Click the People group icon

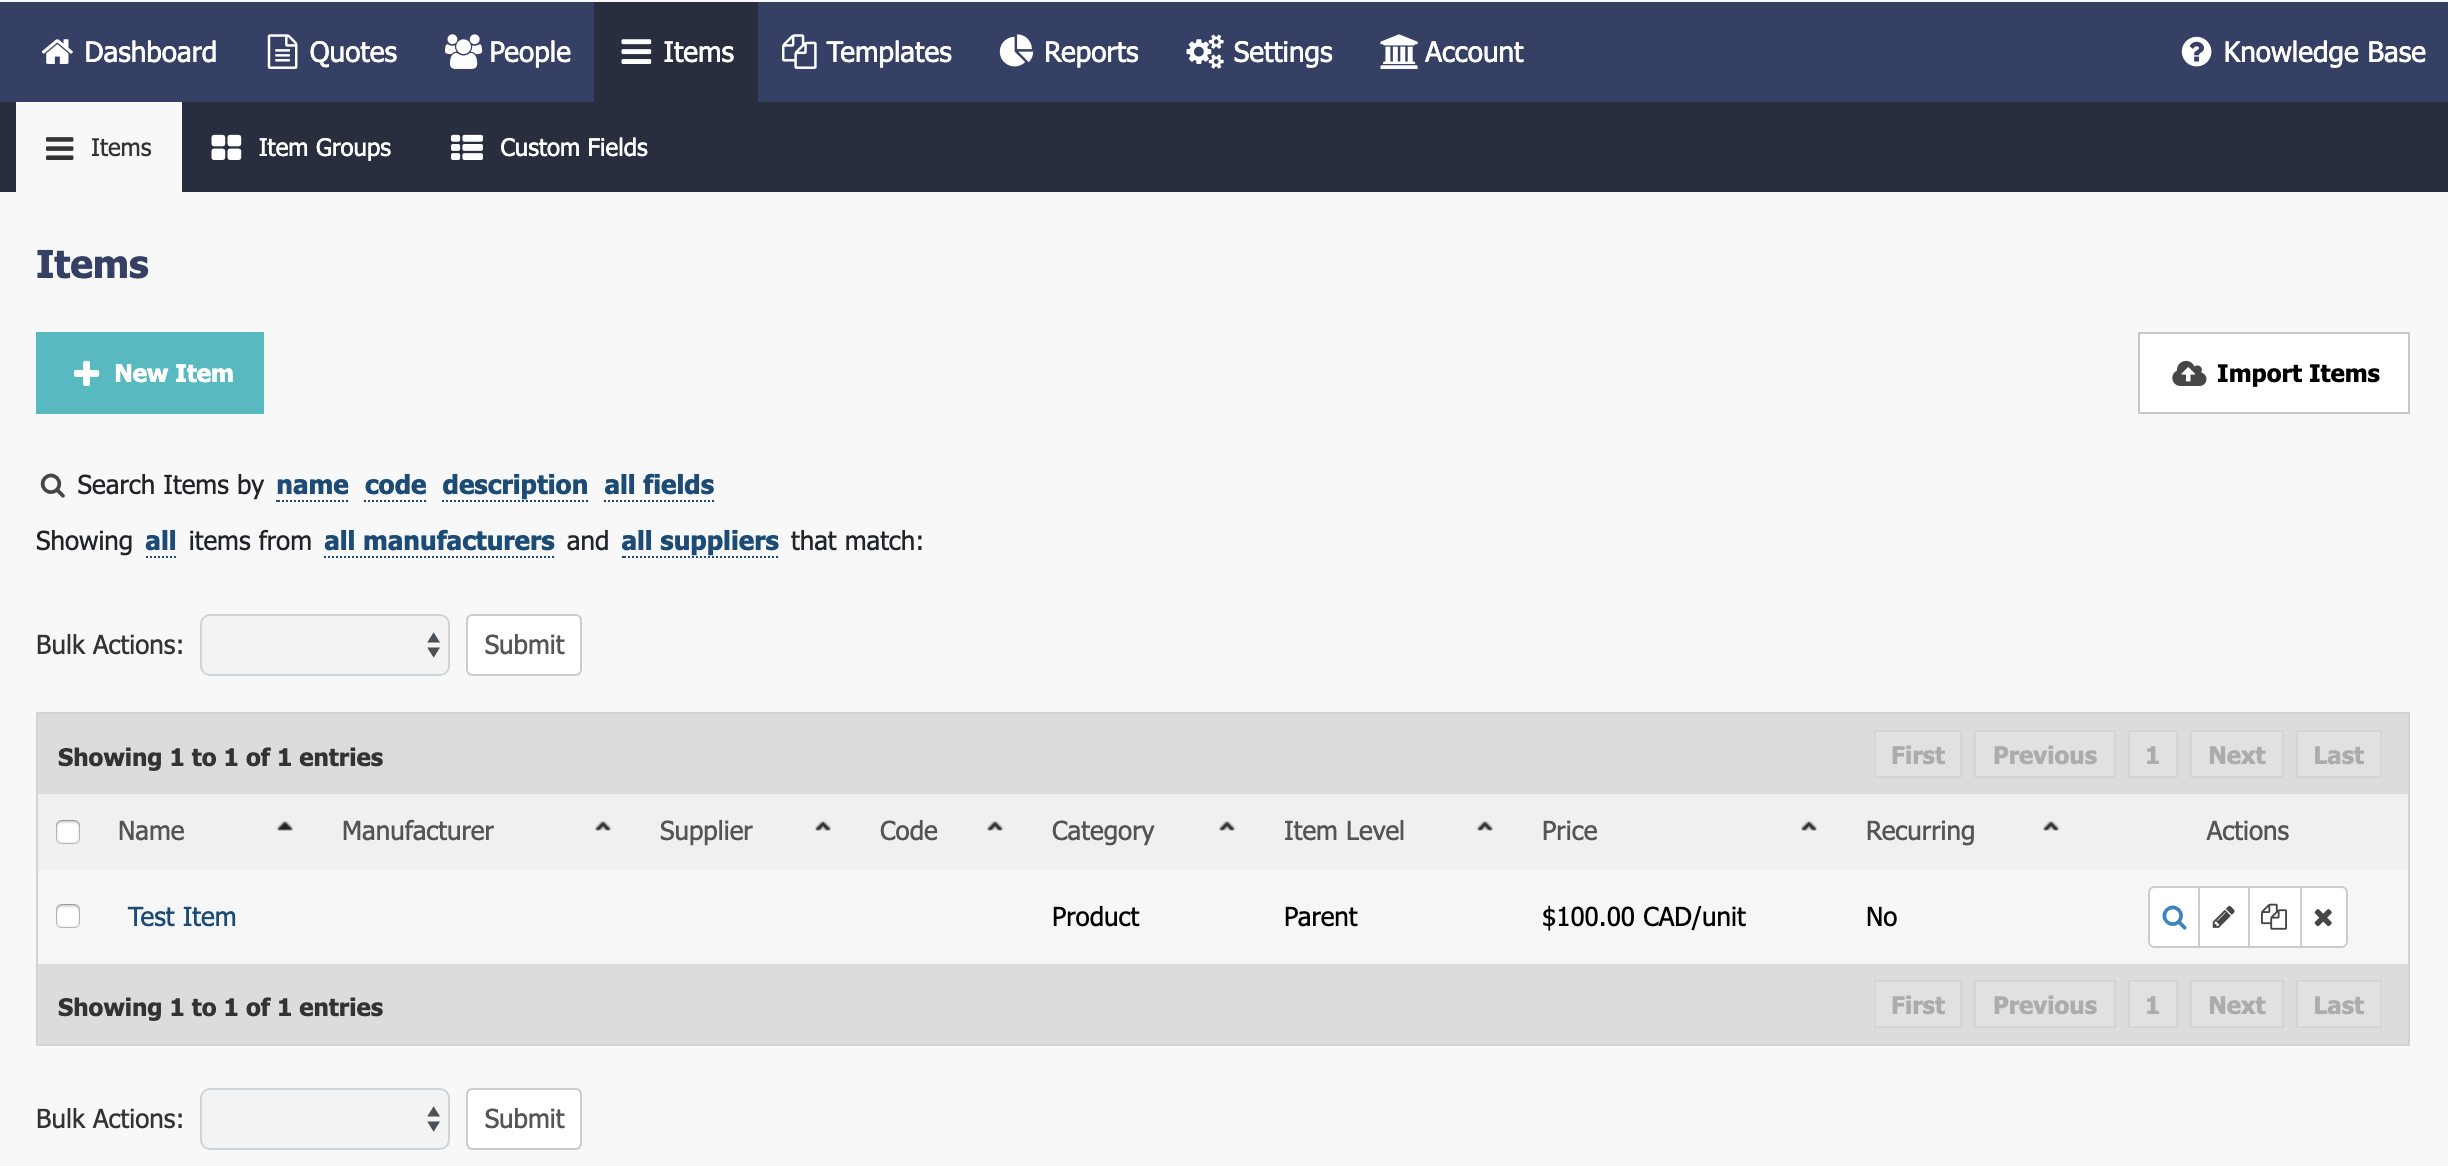(462, 51)
